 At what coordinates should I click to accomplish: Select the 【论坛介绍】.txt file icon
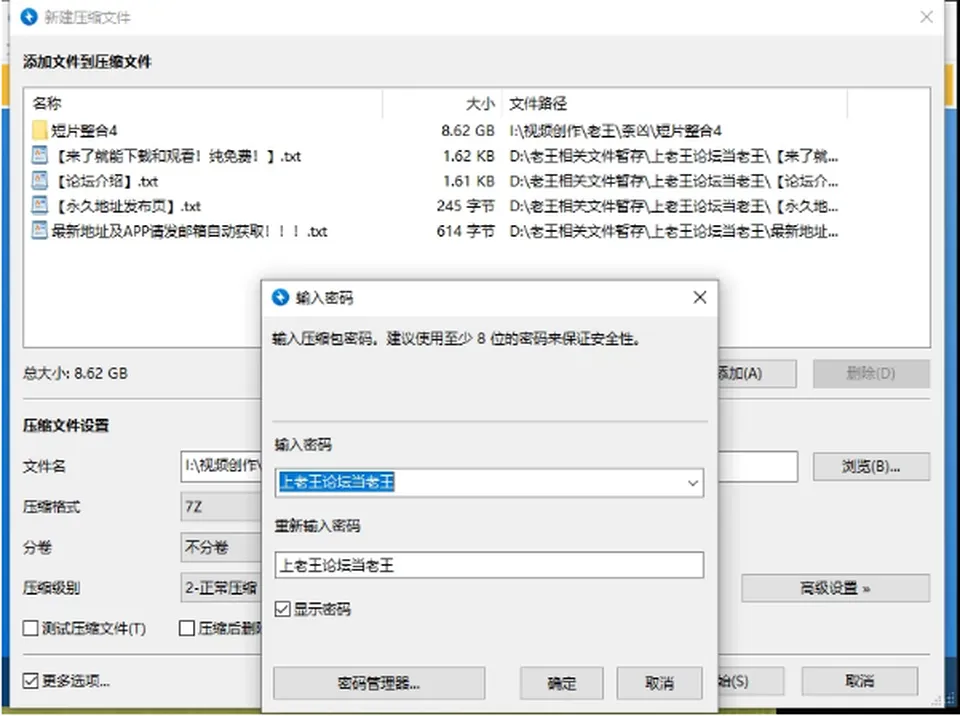40,180
